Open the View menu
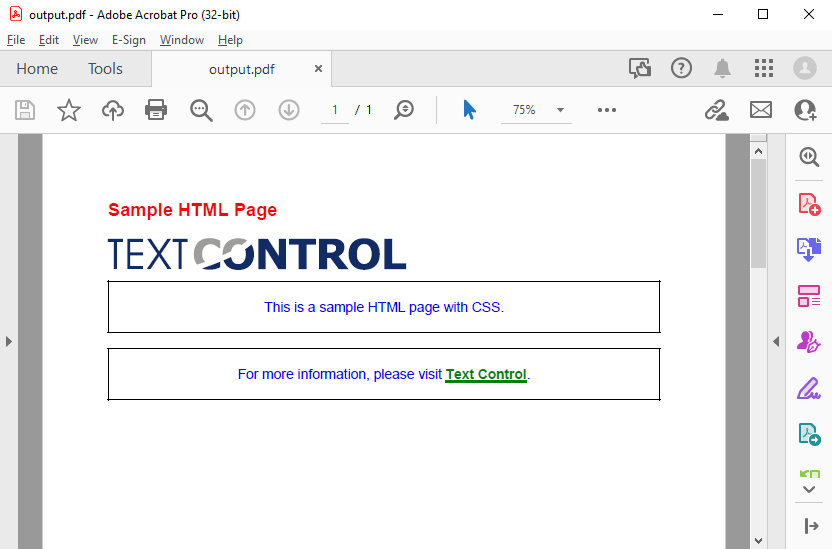This screenshot has height=549, width=832. (85, 40)
